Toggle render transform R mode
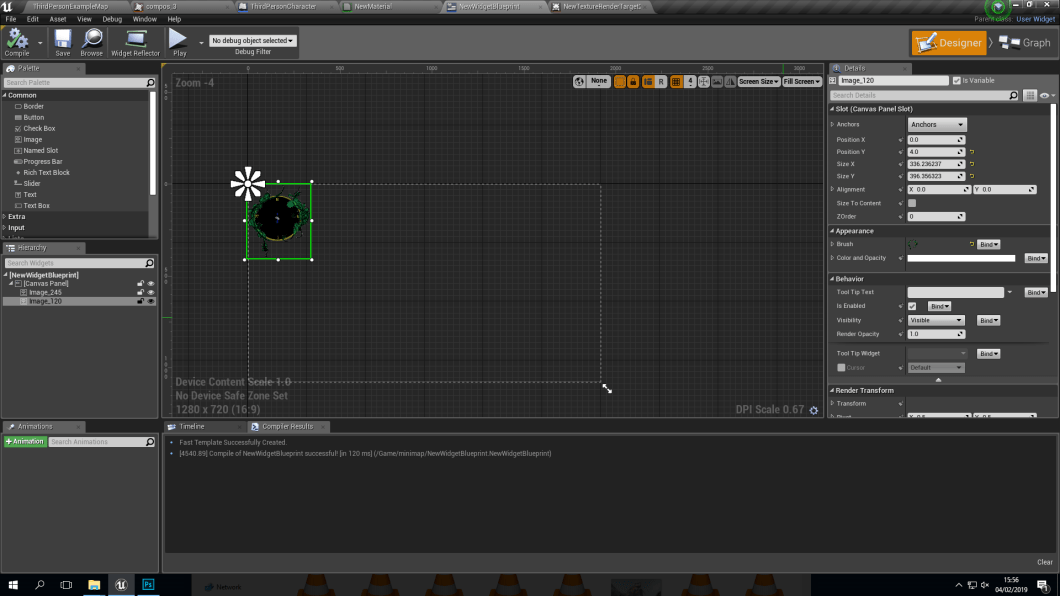Image resolution: width=1060 pixels, height=596 pixels. pyautogui.click(x=661, y=82)
